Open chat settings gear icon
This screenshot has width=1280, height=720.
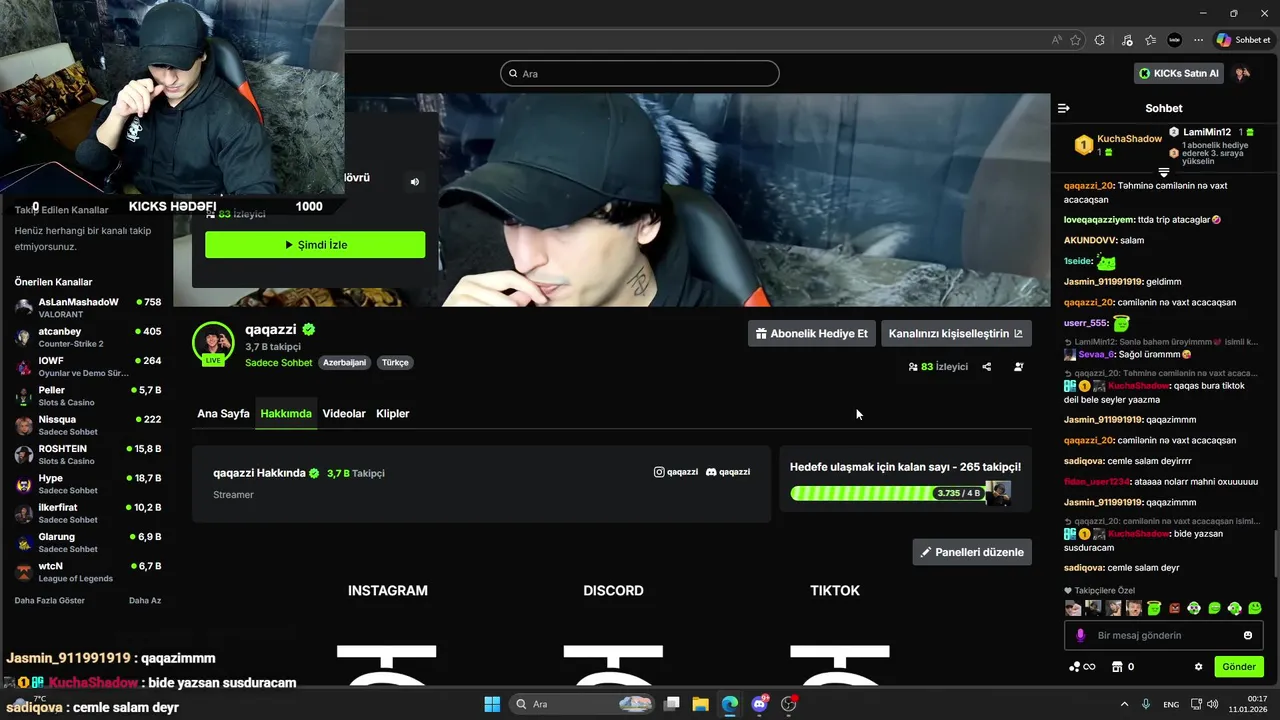click(1199, 667)
